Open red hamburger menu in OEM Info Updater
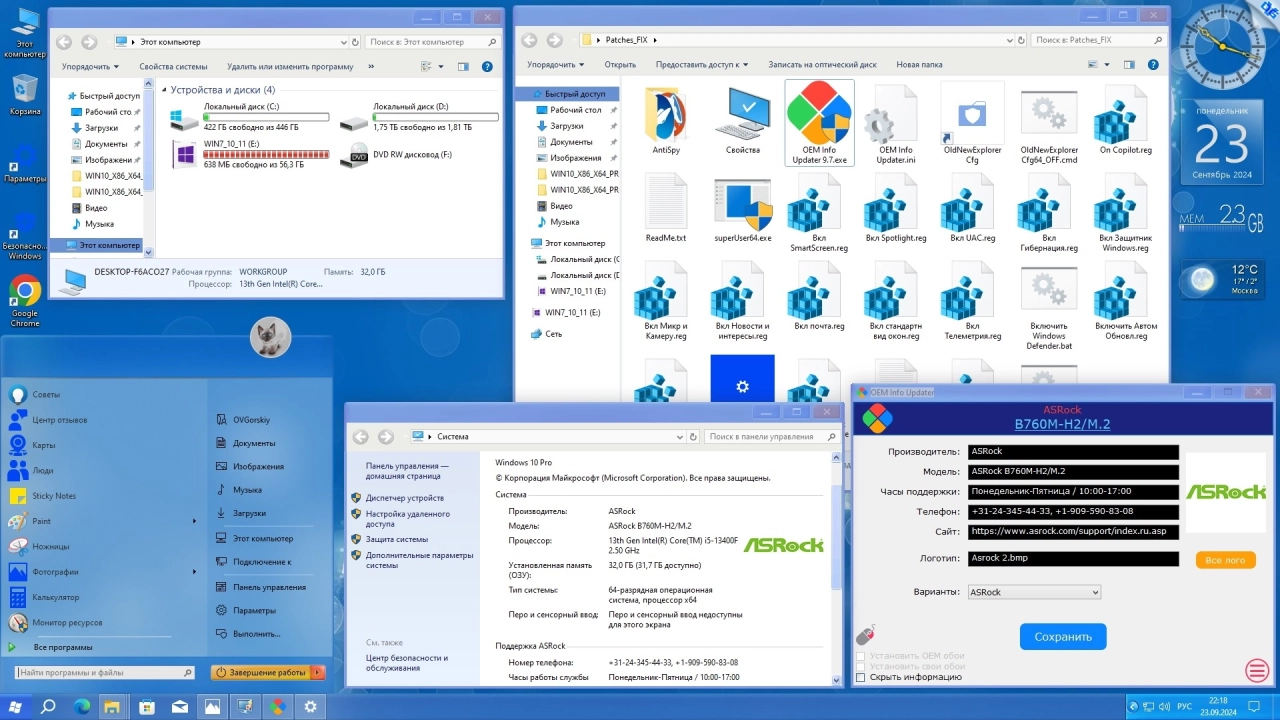This screenshot has height=720, width=1280. pos(1256,670)
